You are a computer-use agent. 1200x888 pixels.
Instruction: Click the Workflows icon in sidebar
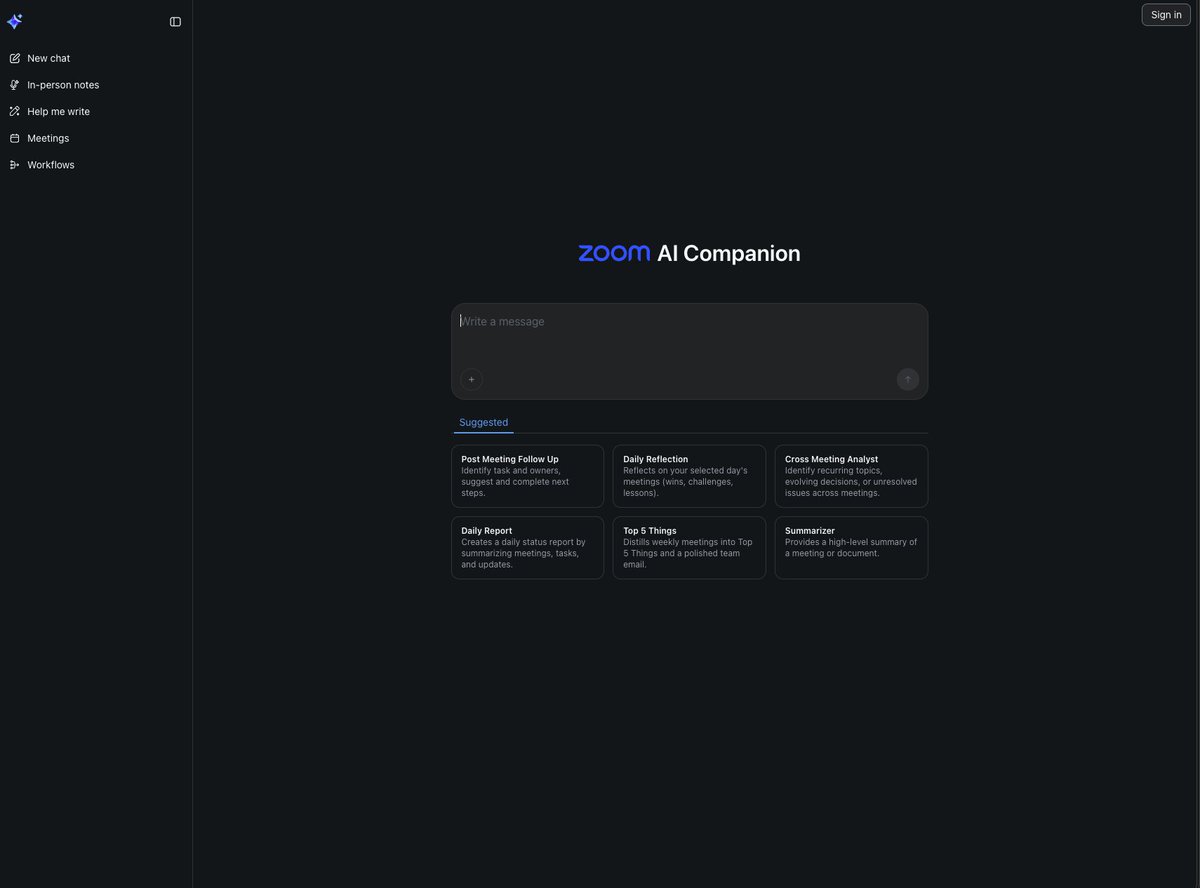[x=15, y=165]
